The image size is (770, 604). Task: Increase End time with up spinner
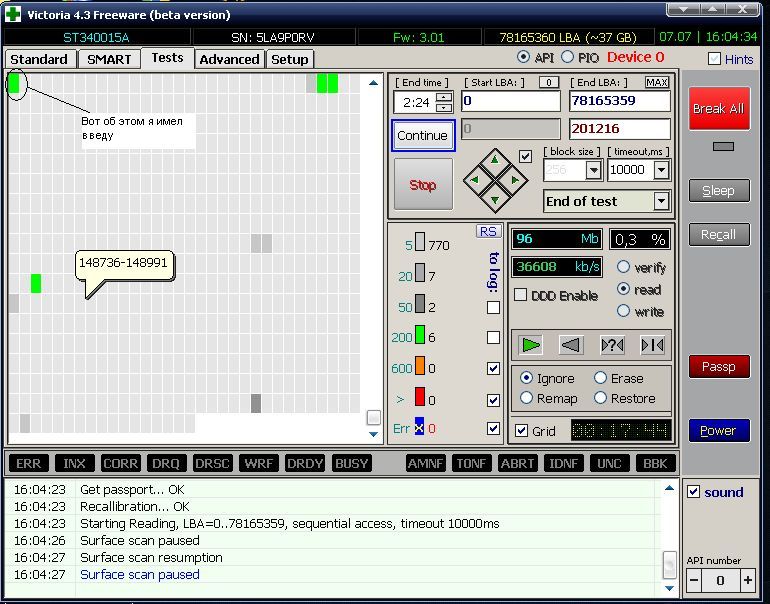click(444, 97)
